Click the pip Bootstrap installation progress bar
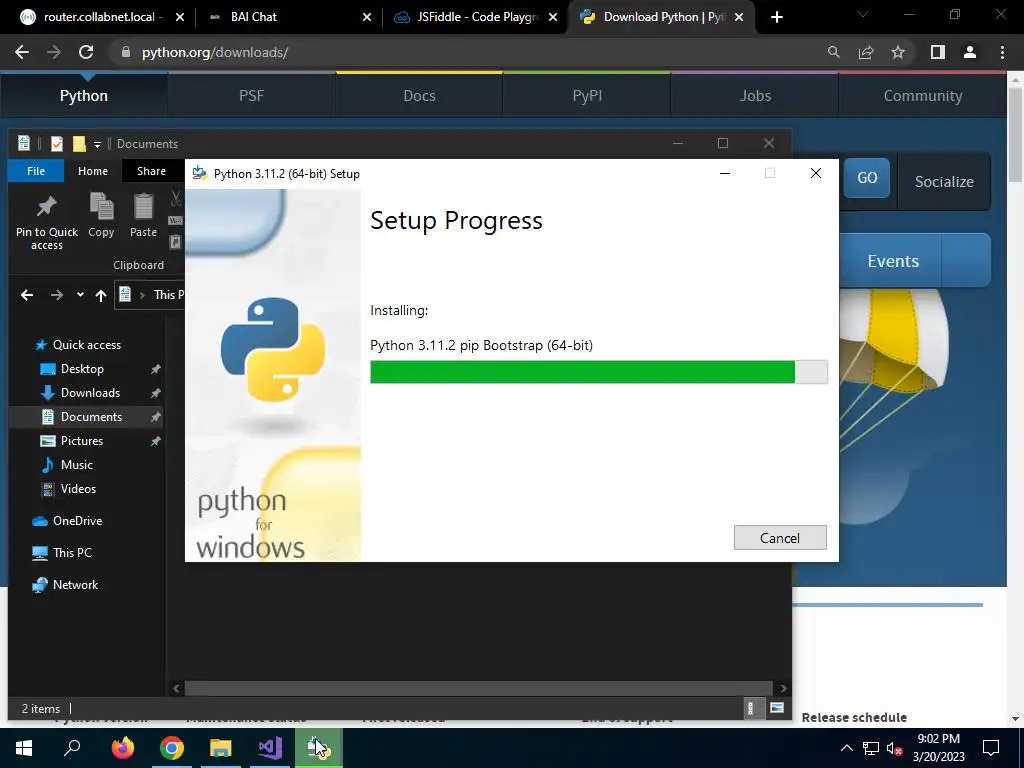The image size is (1024, 768). point(598,372)
